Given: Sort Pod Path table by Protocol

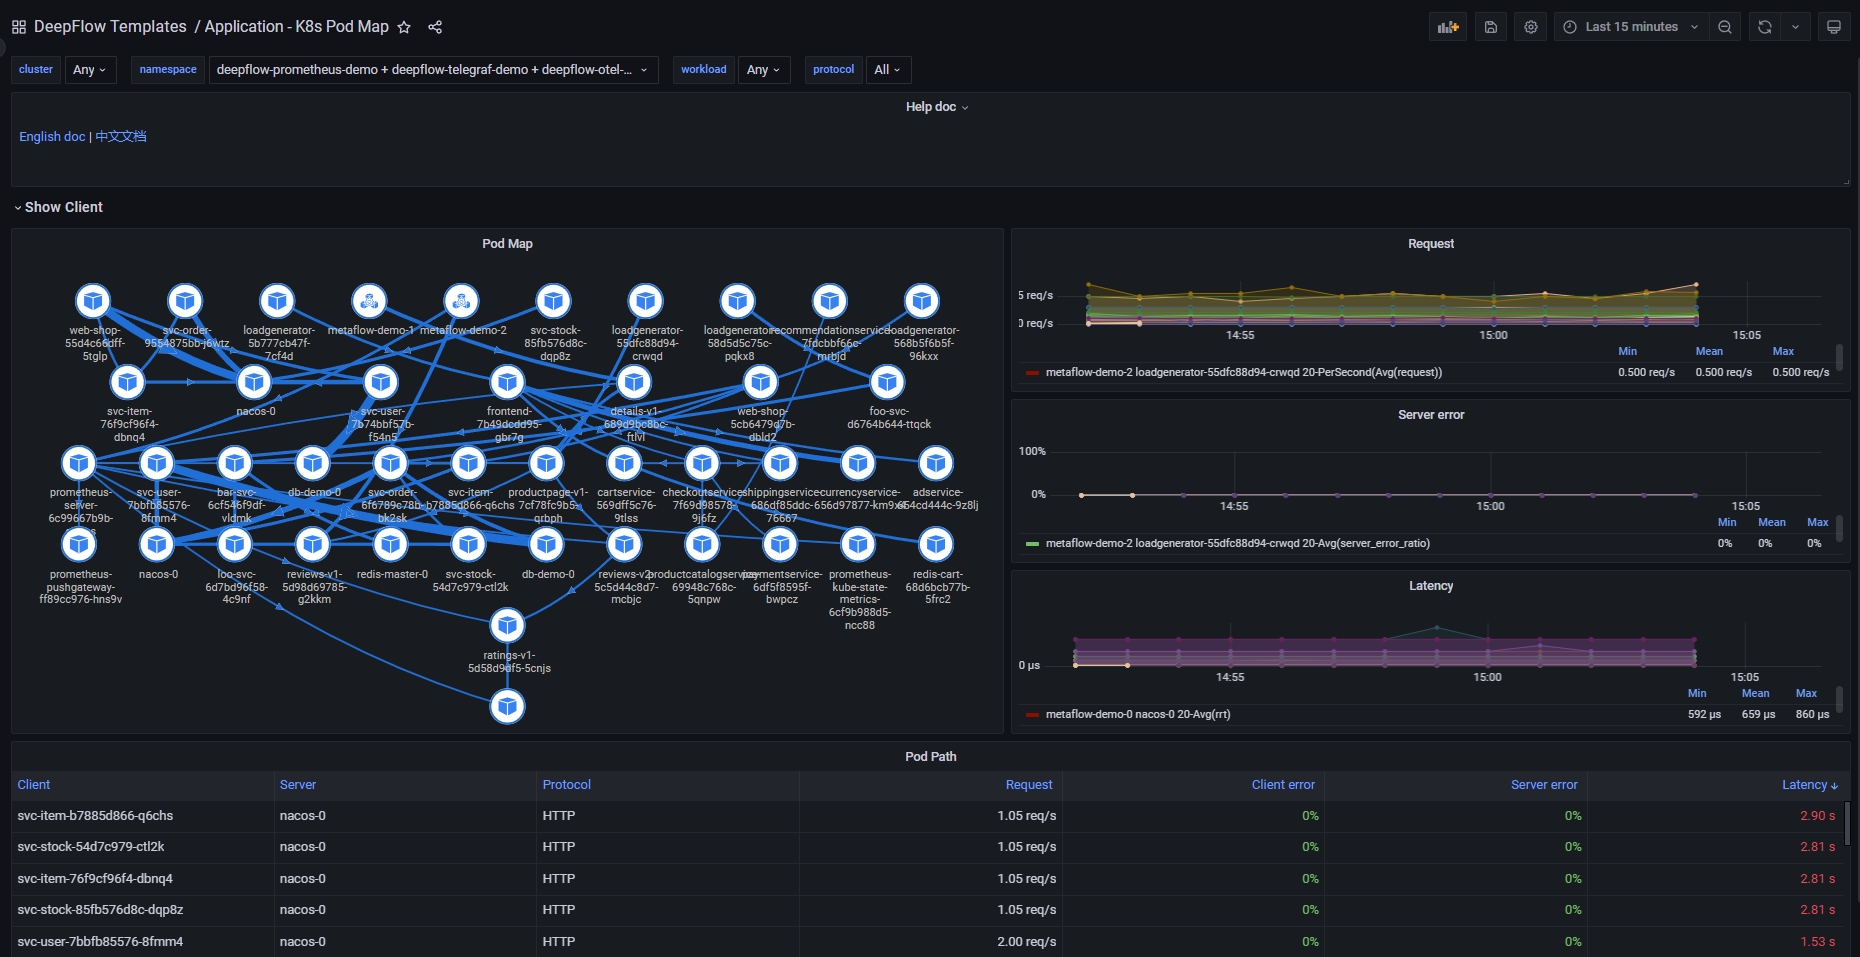Looking at the screenshot, I should pos(566,785).
